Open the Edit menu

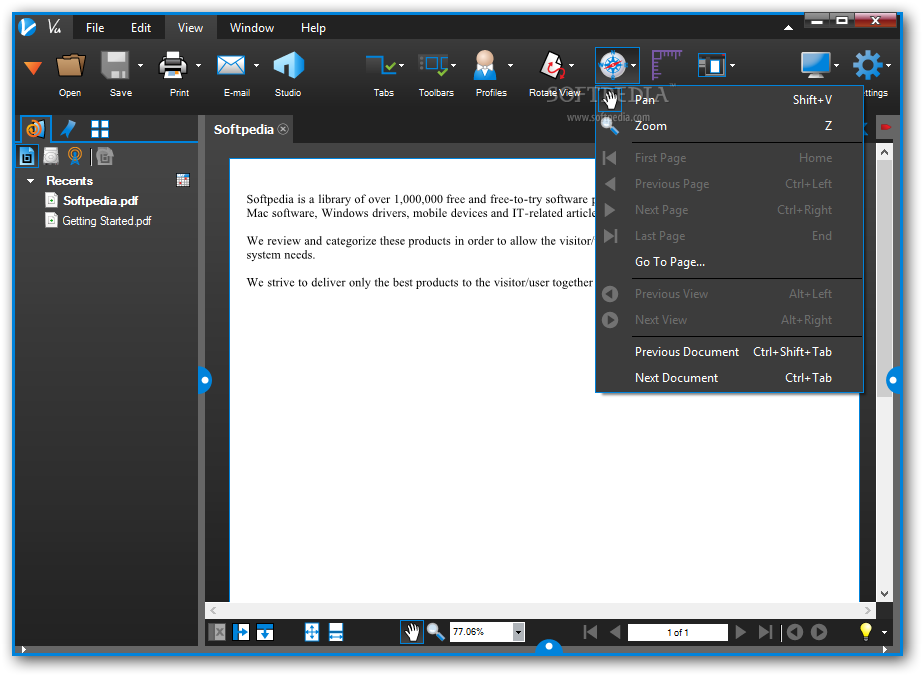[x=141, y=28]
